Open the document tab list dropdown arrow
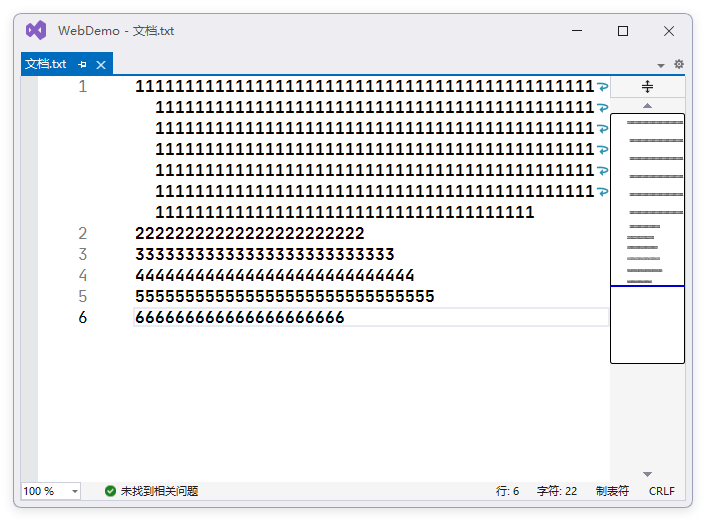Screen dimensions: 706x521 click(x=661, y=65)
